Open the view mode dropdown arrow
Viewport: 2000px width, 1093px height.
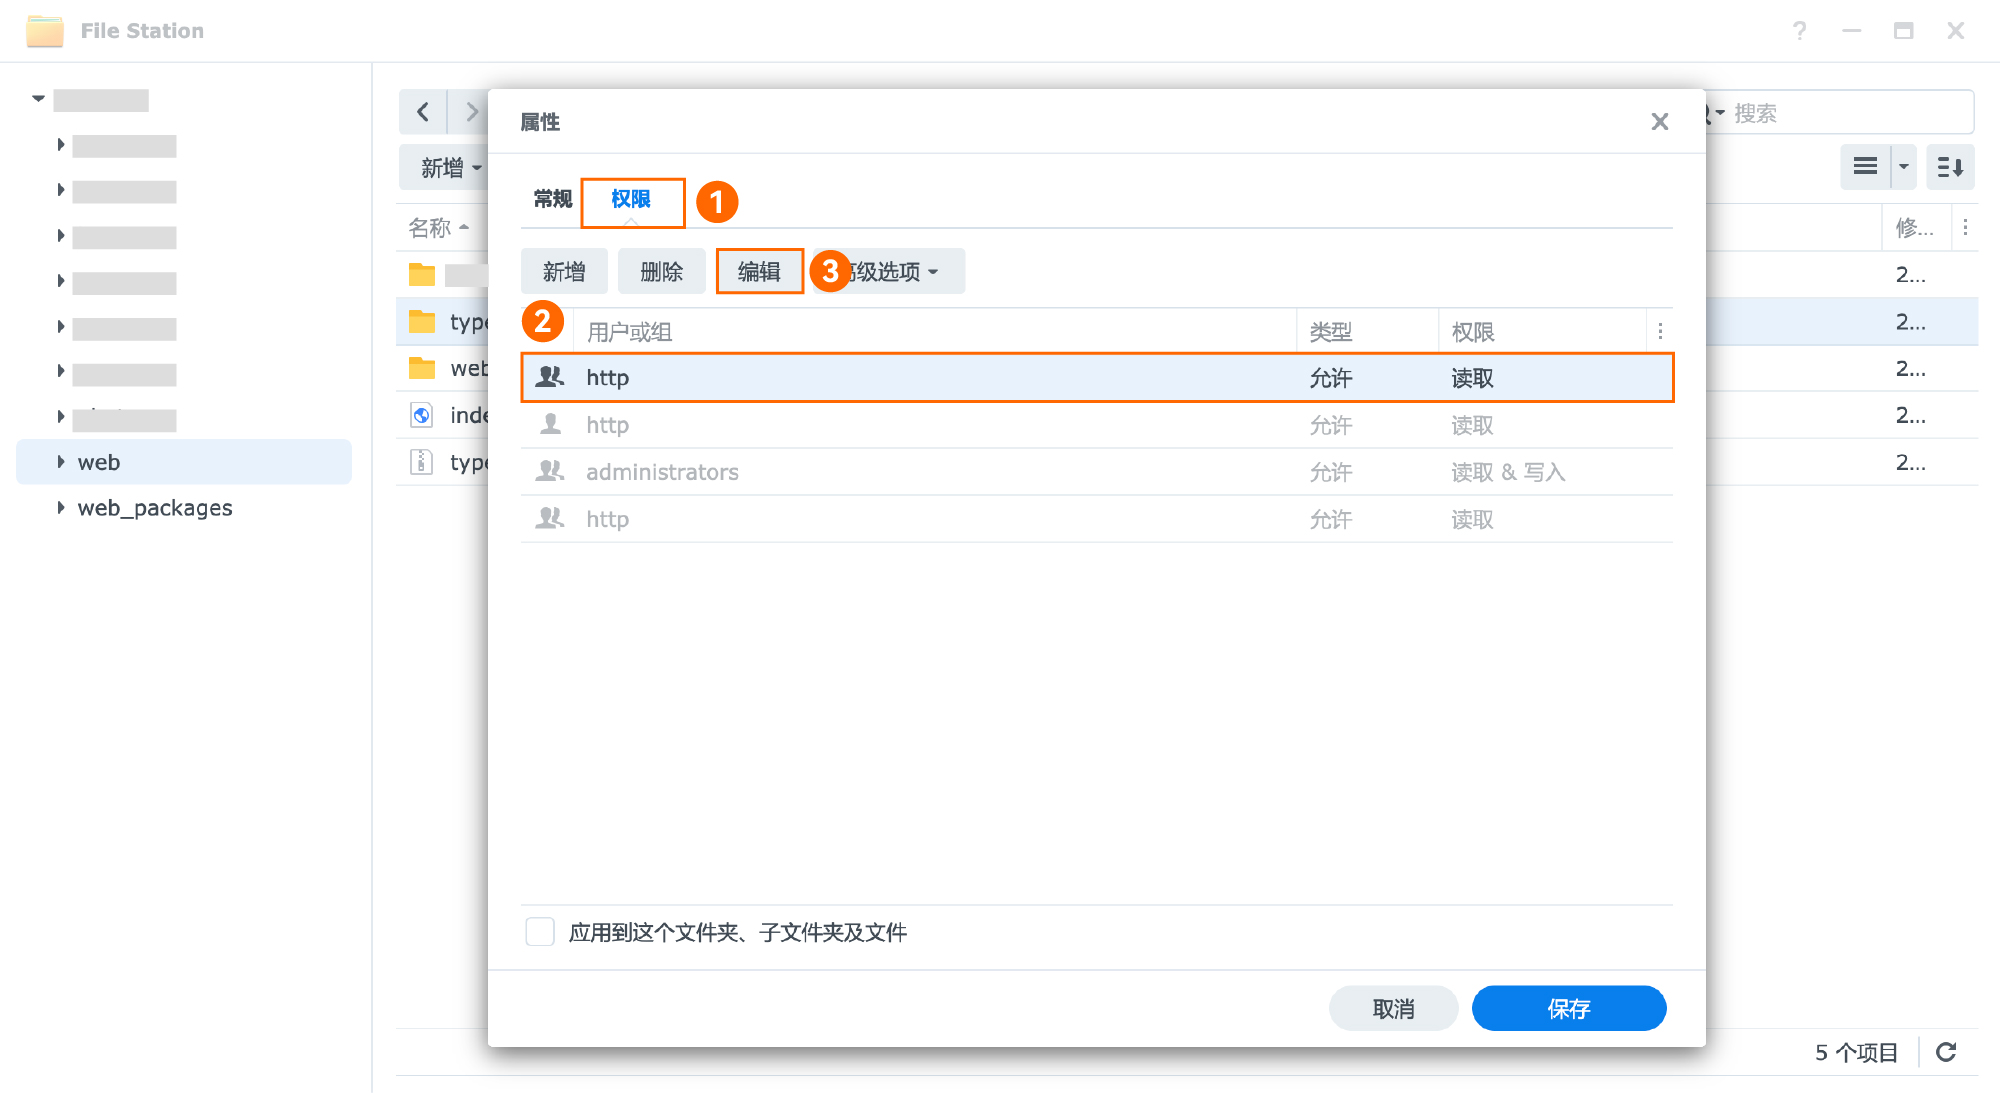click(1904, 167)
